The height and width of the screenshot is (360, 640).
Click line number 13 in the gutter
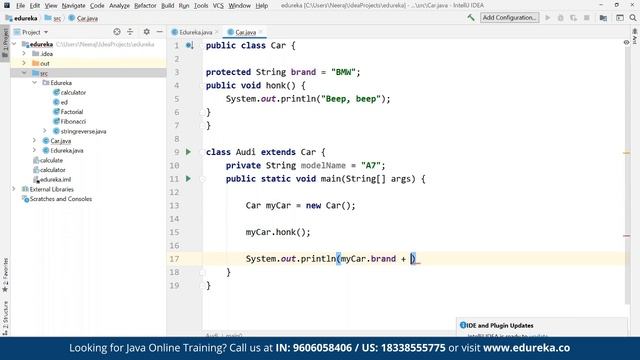point(174,205)
